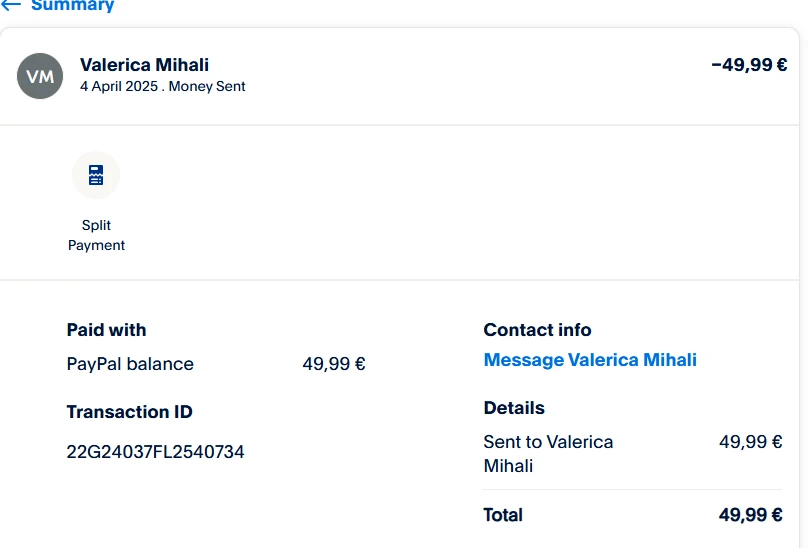
Task: Click the Contact info heading
Action: coord(537,330)
